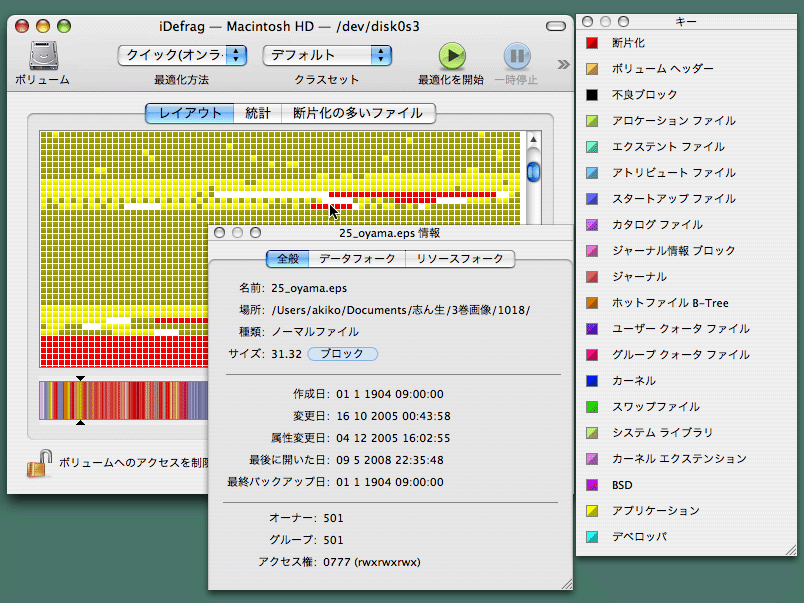Click the 一時停止 pause button
Image resolution: width=804 pixels, height=603 pixels.
(x=516, y=55)
